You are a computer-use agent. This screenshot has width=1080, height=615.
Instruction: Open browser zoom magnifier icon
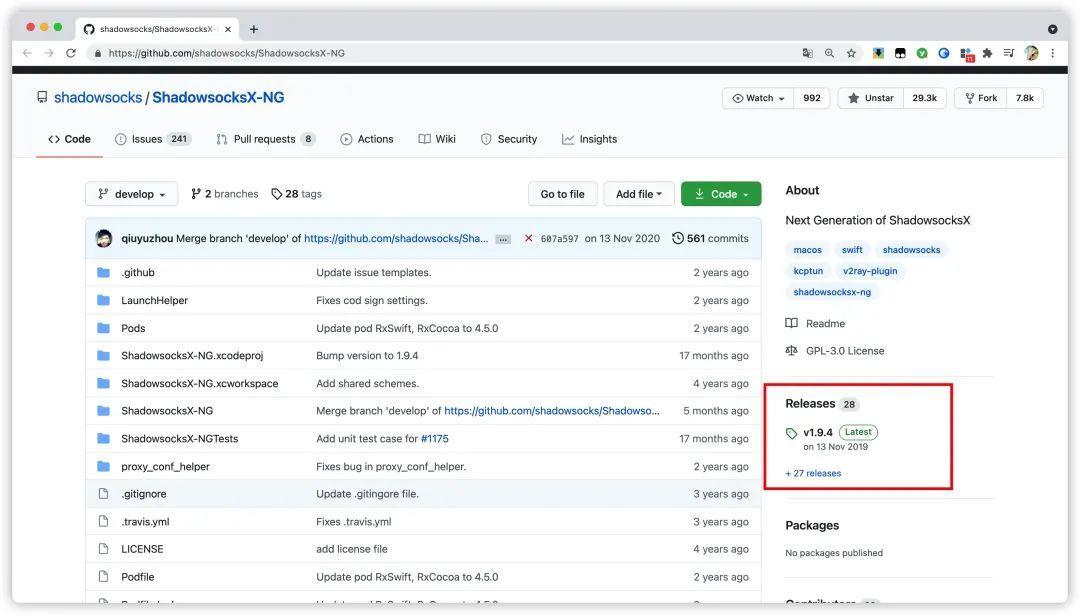coord(829,53)
